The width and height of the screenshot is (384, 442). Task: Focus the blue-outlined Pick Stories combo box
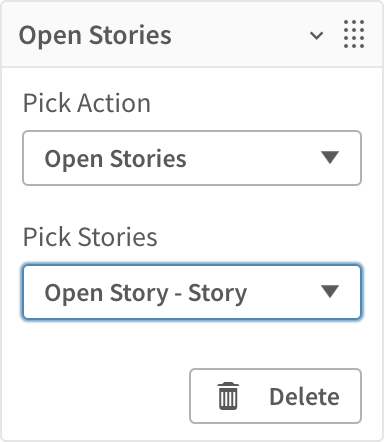(x=192, y=292)
